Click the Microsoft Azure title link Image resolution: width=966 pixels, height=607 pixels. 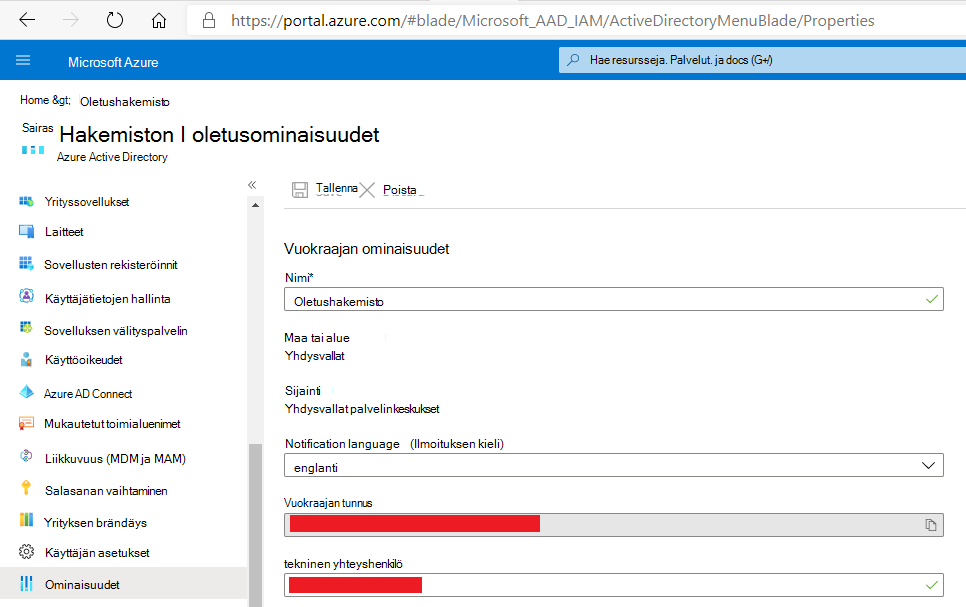pos(113,62)
